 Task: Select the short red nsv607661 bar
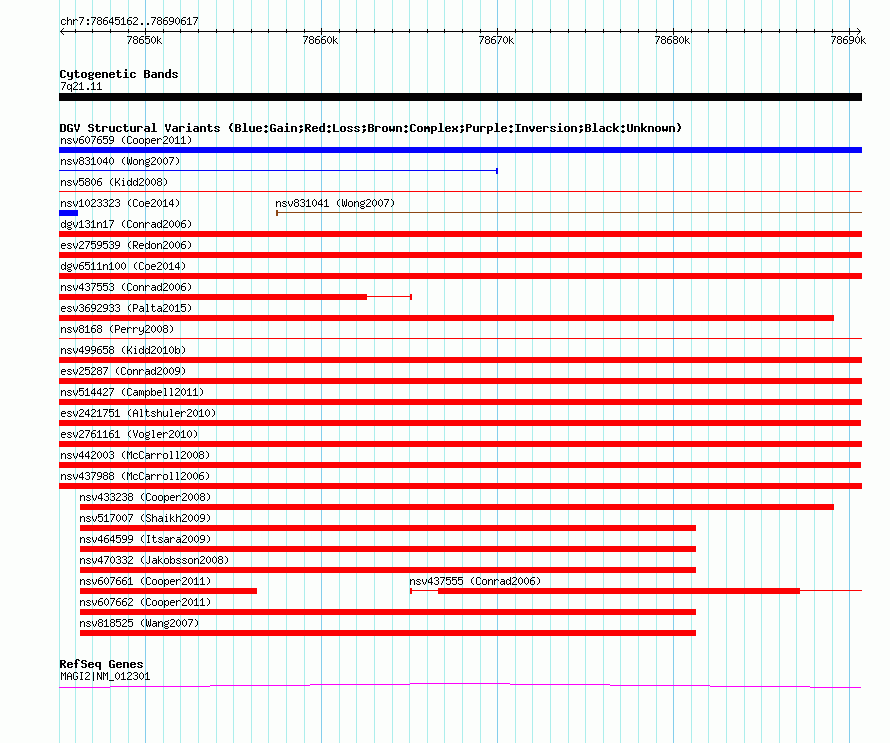point(168,591)
